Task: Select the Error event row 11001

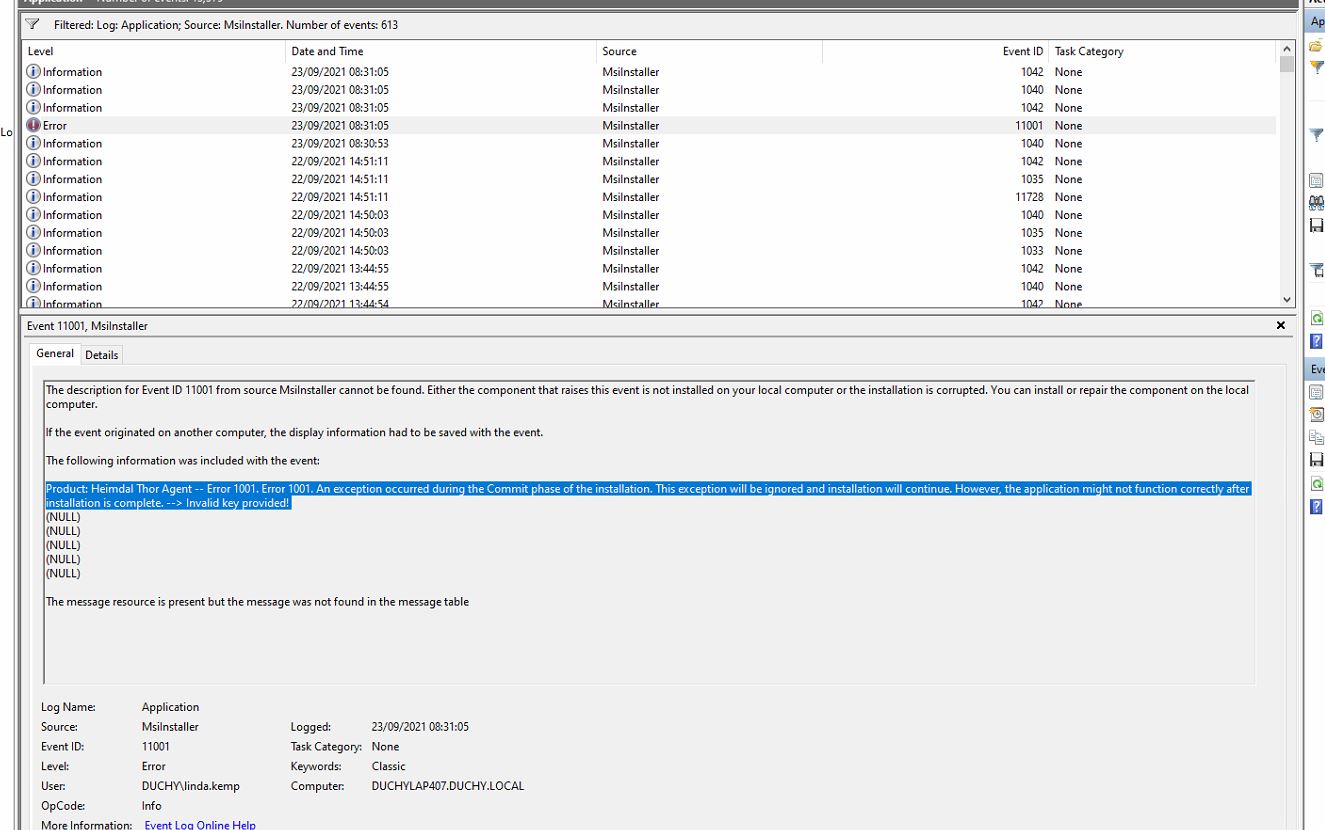Action: [649, 125]
